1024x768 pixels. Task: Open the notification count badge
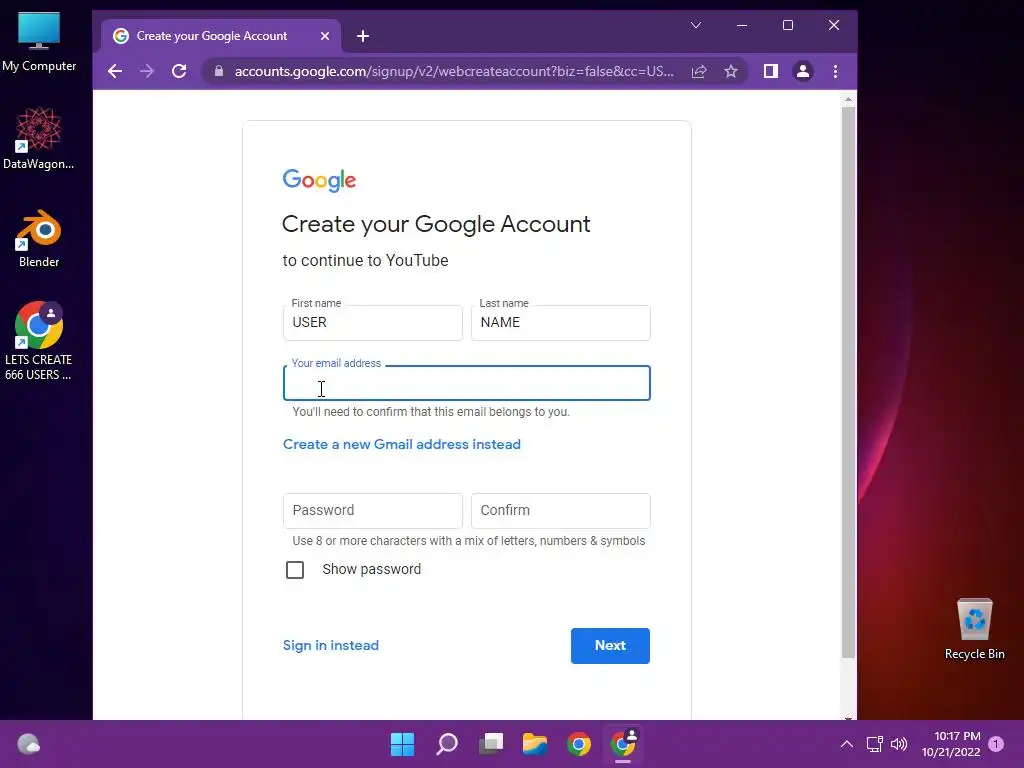click(996, 744)
